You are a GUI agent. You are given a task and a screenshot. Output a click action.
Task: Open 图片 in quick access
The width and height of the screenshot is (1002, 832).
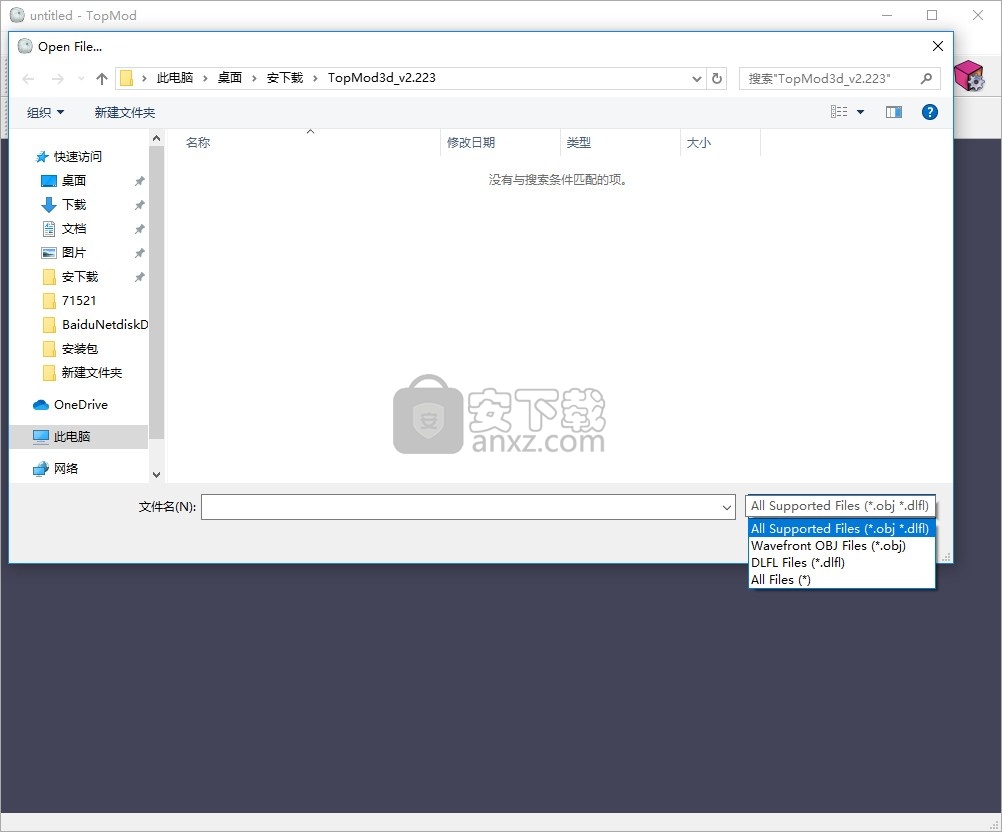73,252
